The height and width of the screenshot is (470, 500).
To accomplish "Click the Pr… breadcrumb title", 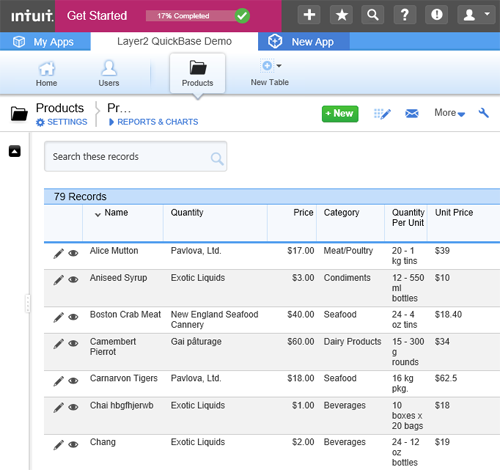I will [119, 108].
